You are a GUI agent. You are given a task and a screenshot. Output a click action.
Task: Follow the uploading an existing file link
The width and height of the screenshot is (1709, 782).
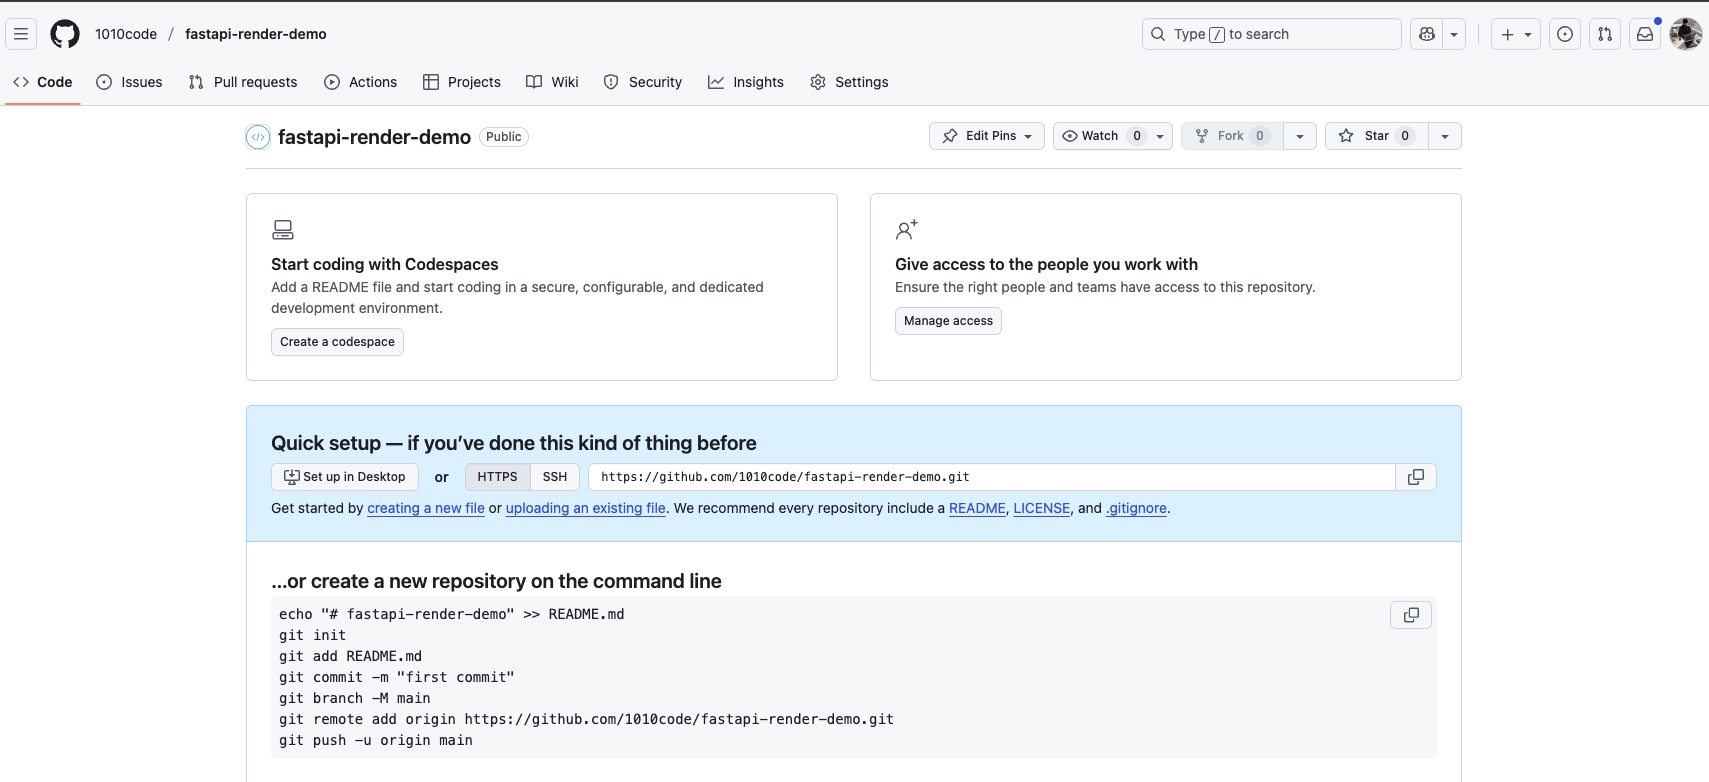[x=585, y=508]
